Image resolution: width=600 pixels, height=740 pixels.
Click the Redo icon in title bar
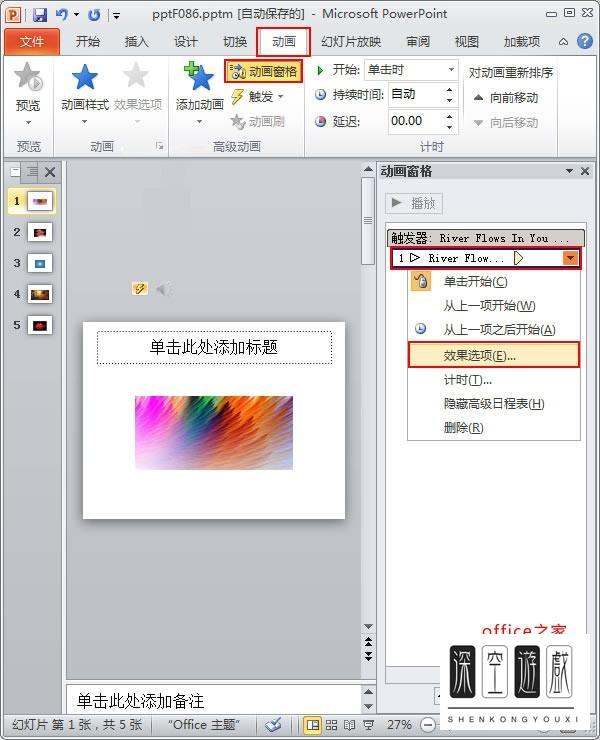94,15
